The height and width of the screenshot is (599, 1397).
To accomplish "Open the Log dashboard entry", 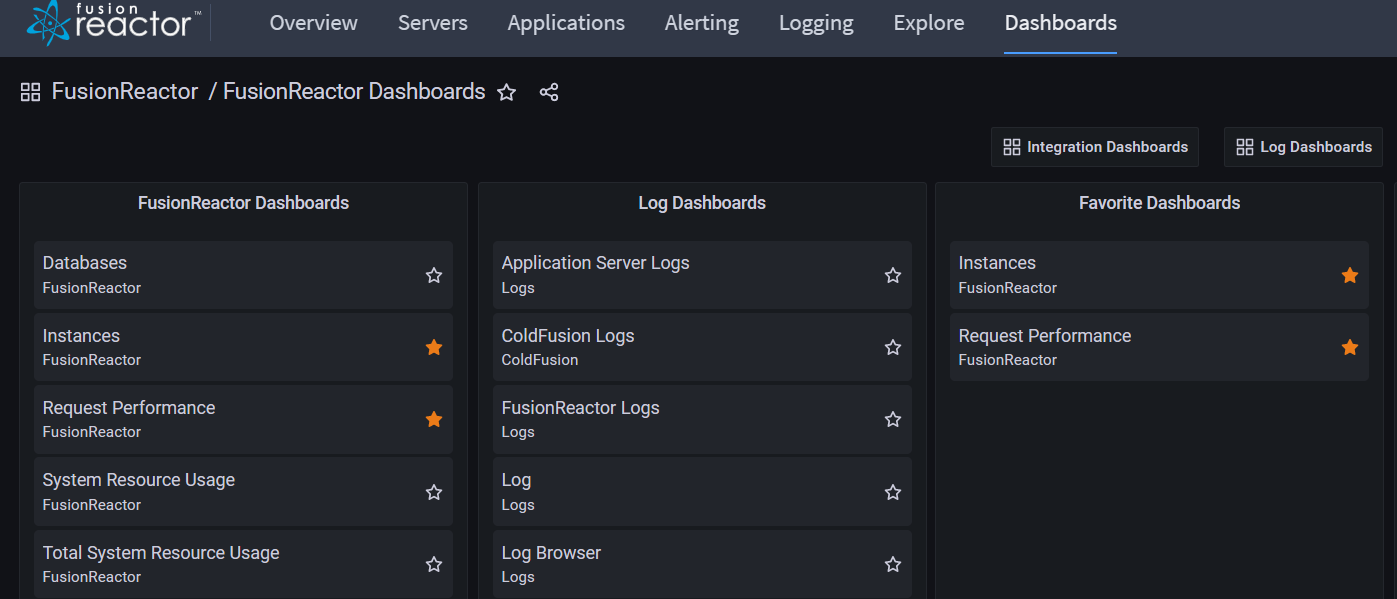I will pyautogui.click(x=702, y=492).
